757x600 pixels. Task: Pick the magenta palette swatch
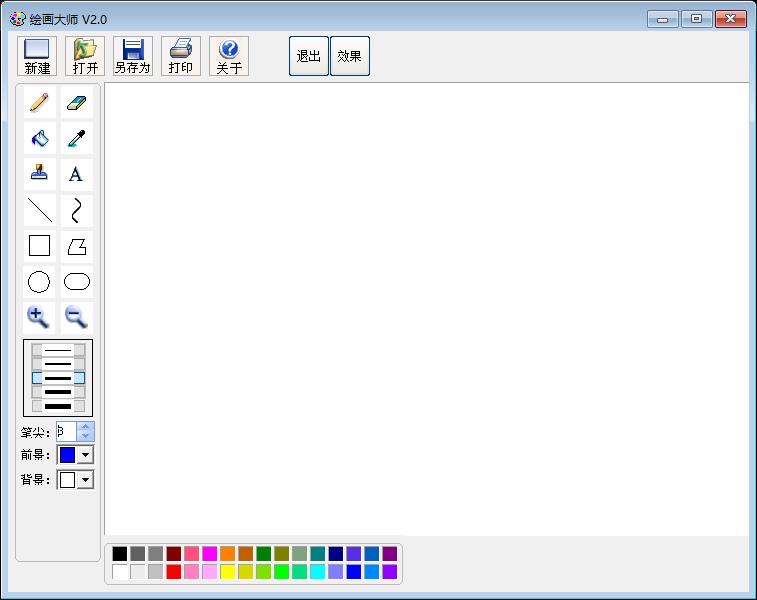210,554
